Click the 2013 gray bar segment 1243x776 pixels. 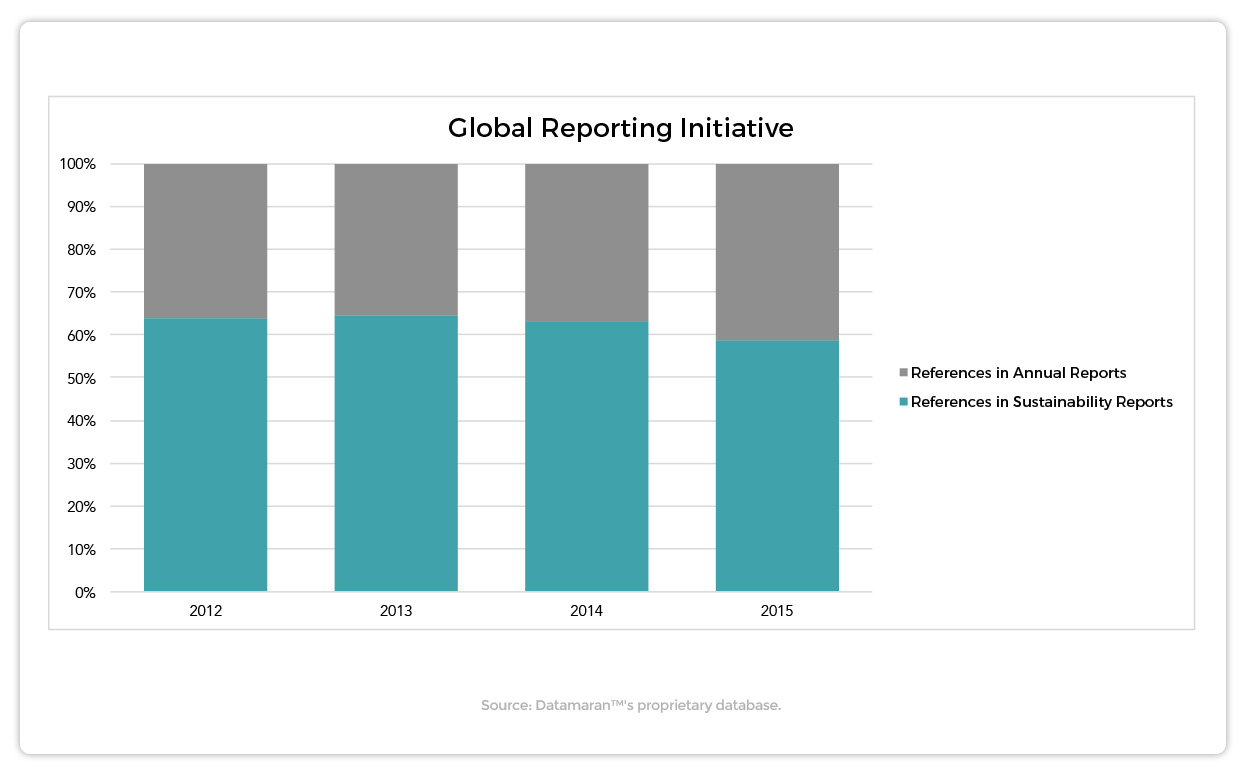396,240
